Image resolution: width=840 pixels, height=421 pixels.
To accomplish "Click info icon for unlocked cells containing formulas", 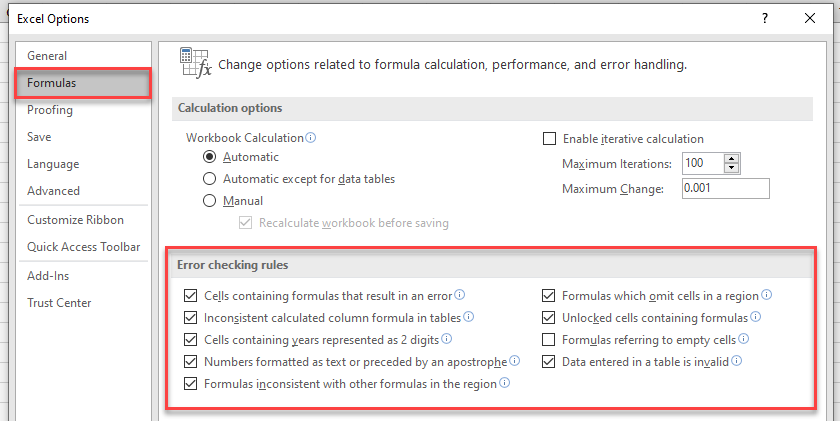I will [756, 317].
